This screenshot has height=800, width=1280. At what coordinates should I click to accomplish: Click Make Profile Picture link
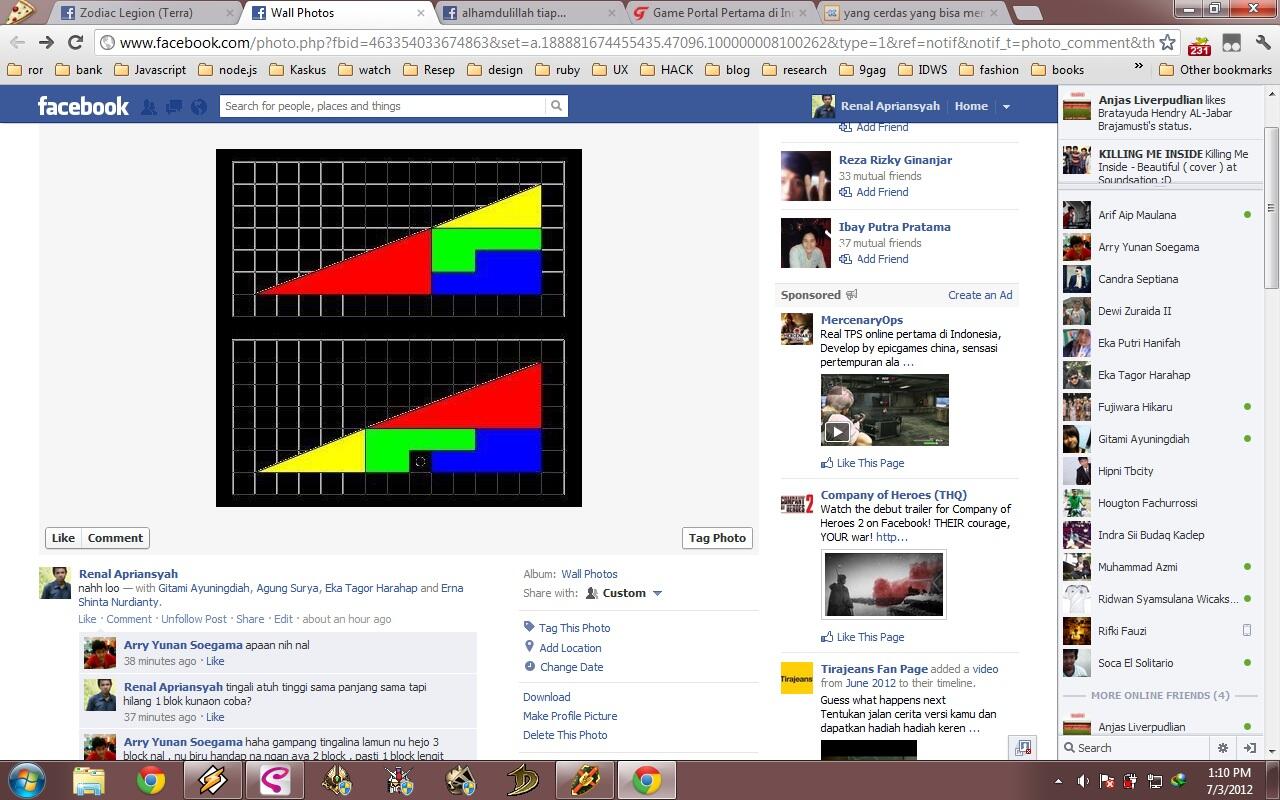click(x=570, y=716)
